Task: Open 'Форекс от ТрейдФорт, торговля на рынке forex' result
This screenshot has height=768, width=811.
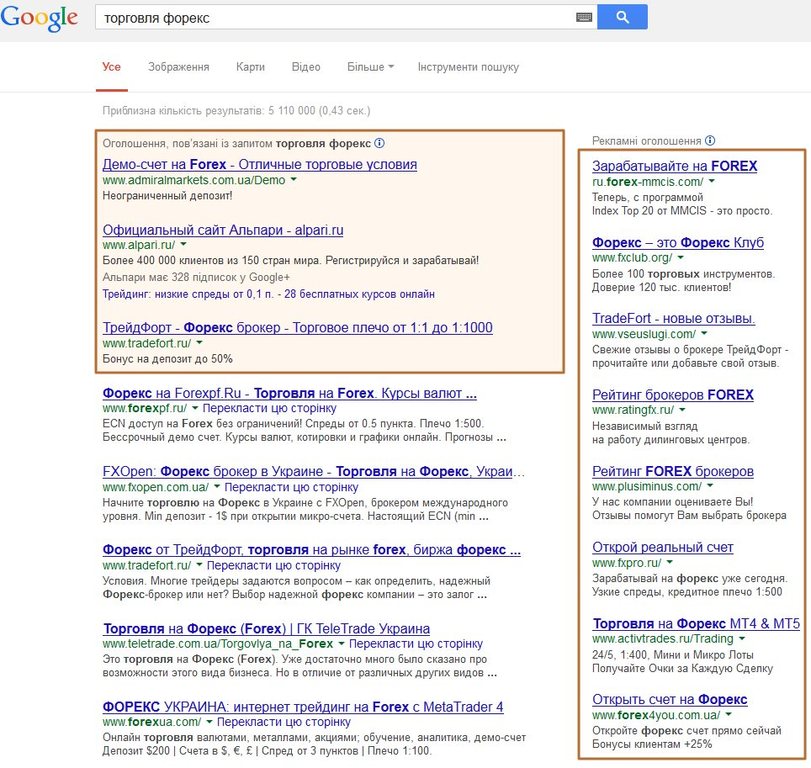Action: click(x=311, y=550)
